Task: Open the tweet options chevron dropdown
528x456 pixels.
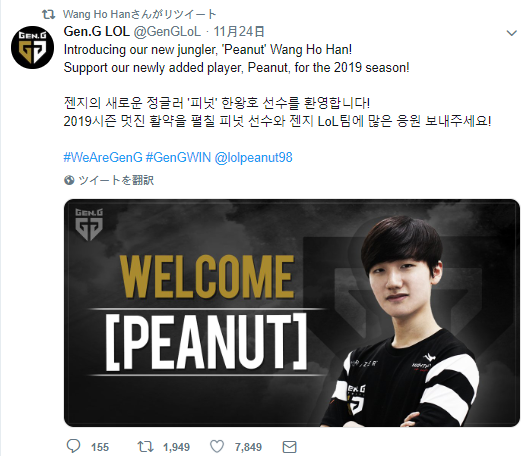Action: 512,33
